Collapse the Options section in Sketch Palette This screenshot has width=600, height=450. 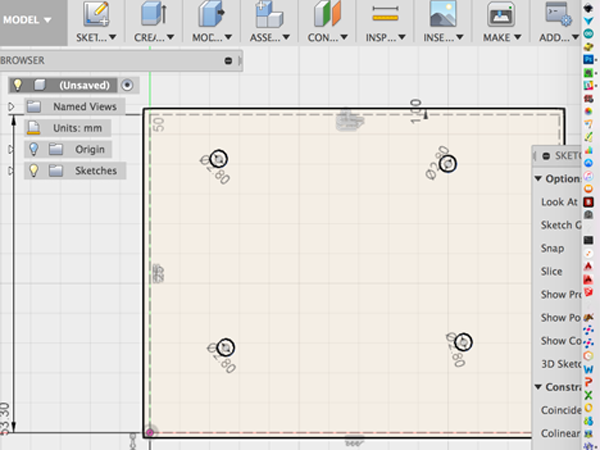point(538,178)
